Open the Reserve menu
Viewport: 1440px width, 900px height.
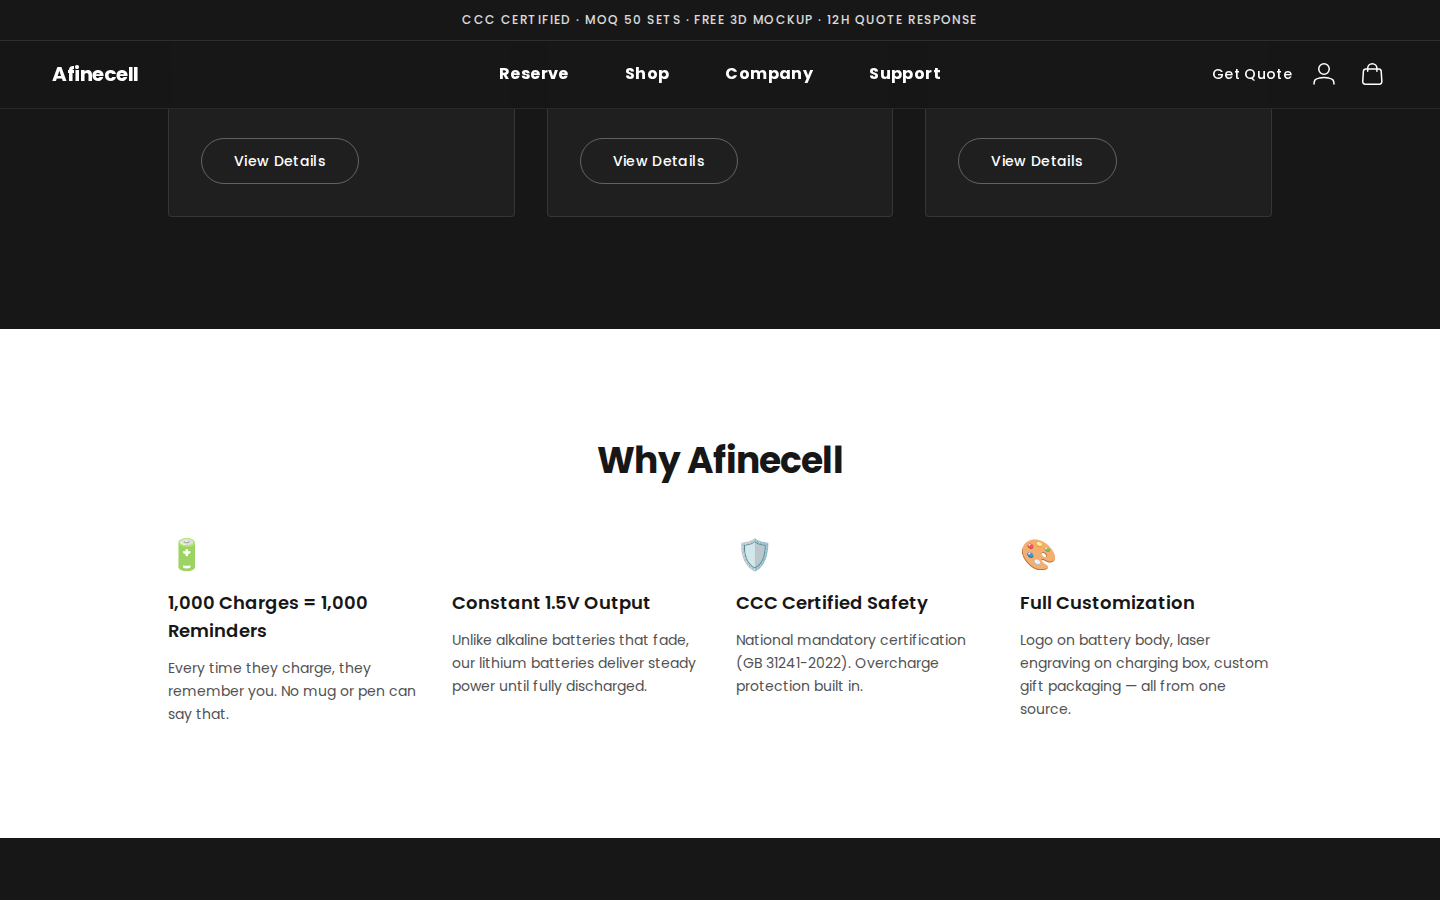[534, 74]
